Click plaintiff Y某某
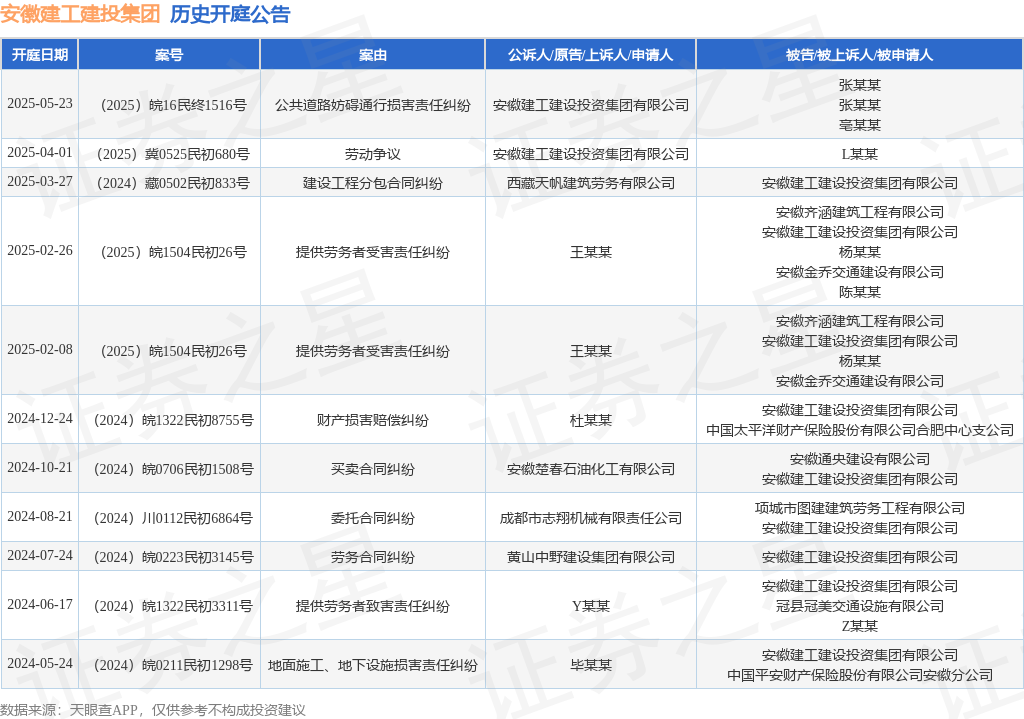 [x=590, y=606]
